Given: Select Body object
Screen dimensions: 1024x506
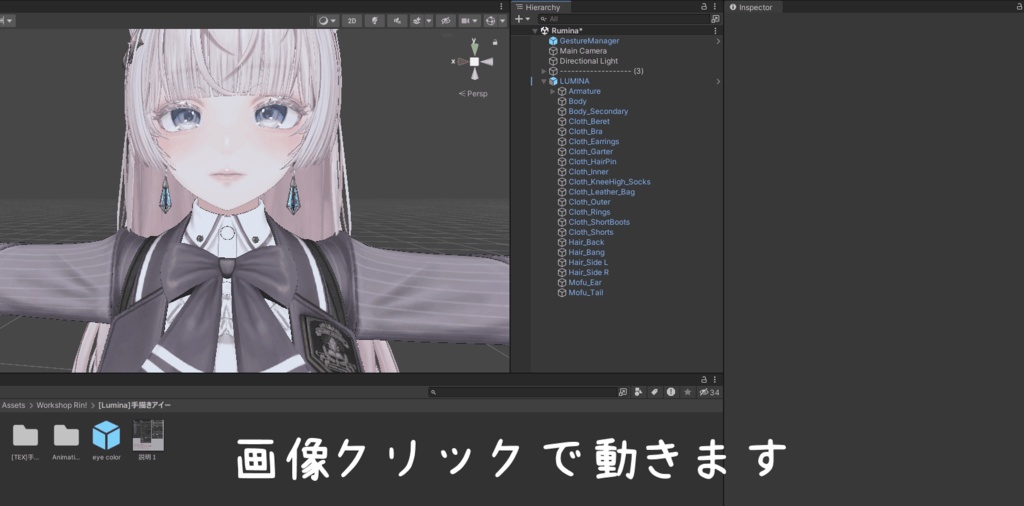Looking at the screenshot, I should 577,101.
